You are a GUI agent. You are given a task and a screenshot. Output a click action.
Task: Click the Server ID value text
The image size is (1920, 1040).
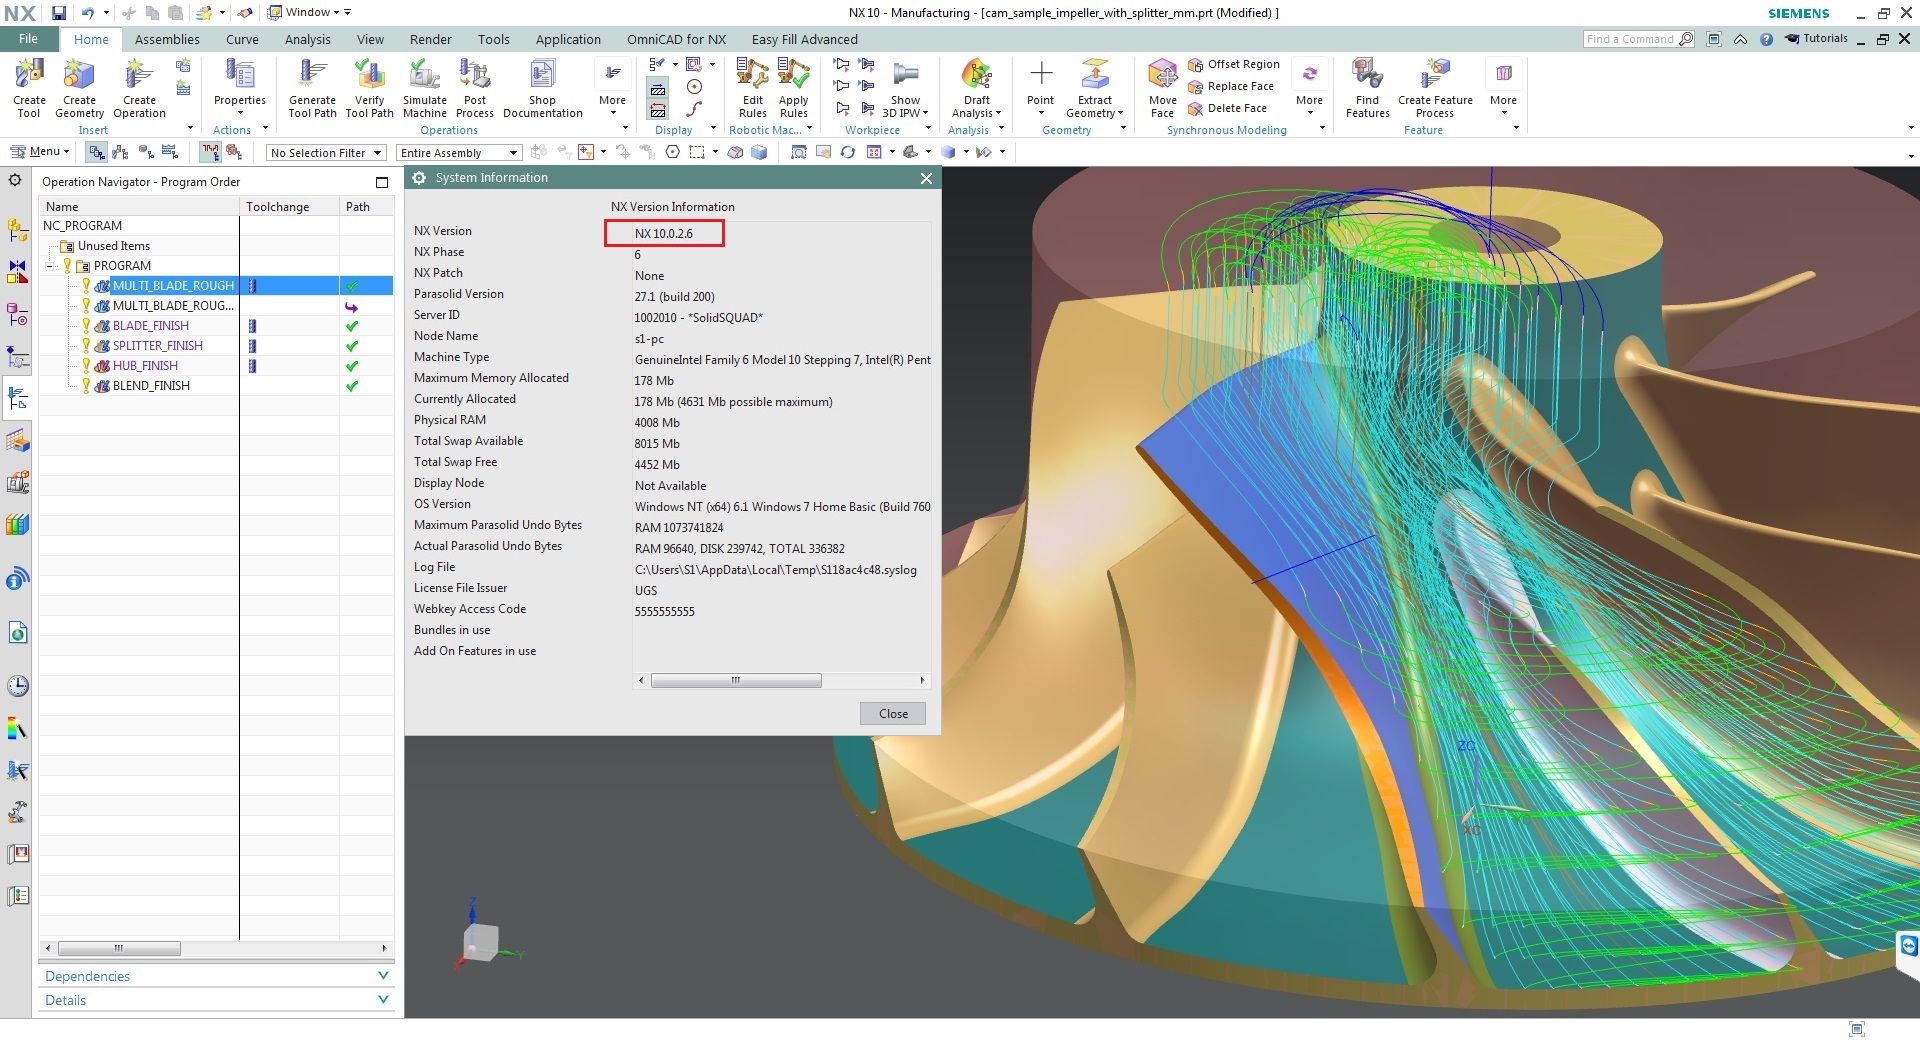pyautogui.click(x=698, y=318)
